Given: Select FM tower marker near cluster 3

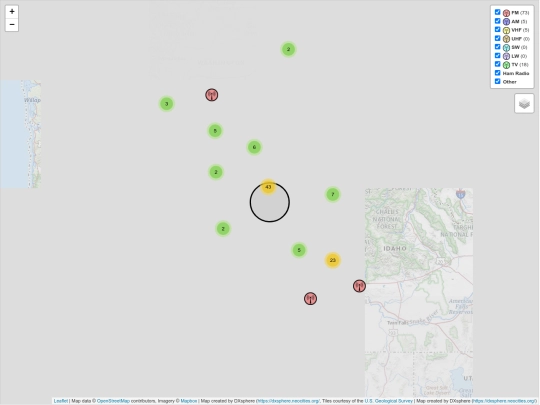Looking at the screenshot, I should [212, 95].
